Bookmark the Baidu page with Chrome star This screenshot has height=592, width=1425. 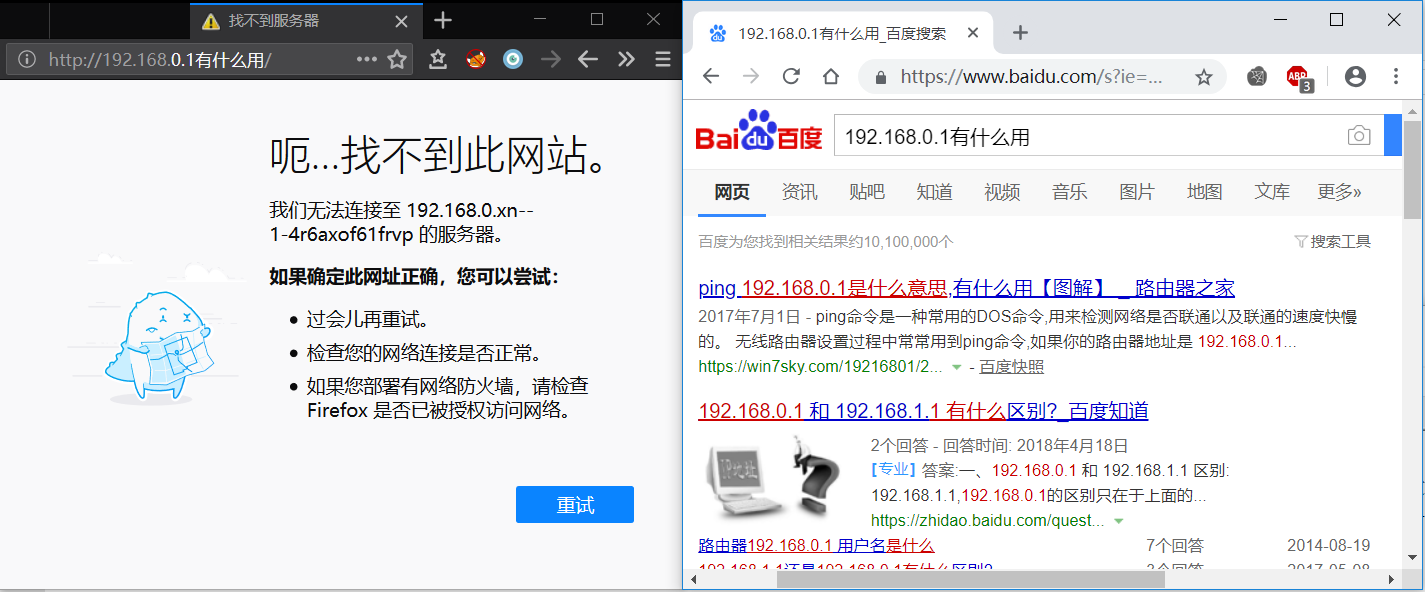coord(1204,77)
